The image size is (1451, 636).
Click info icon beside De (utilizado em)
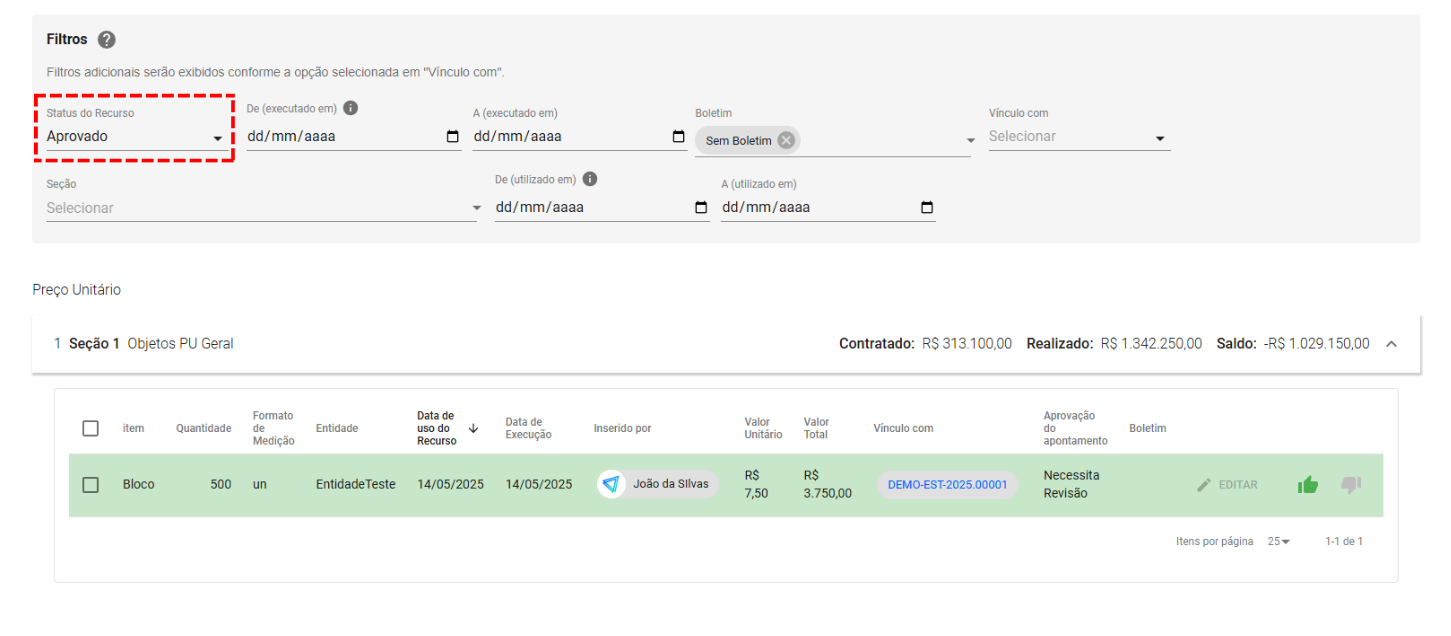pyautogui.click(x=590, y=179)
